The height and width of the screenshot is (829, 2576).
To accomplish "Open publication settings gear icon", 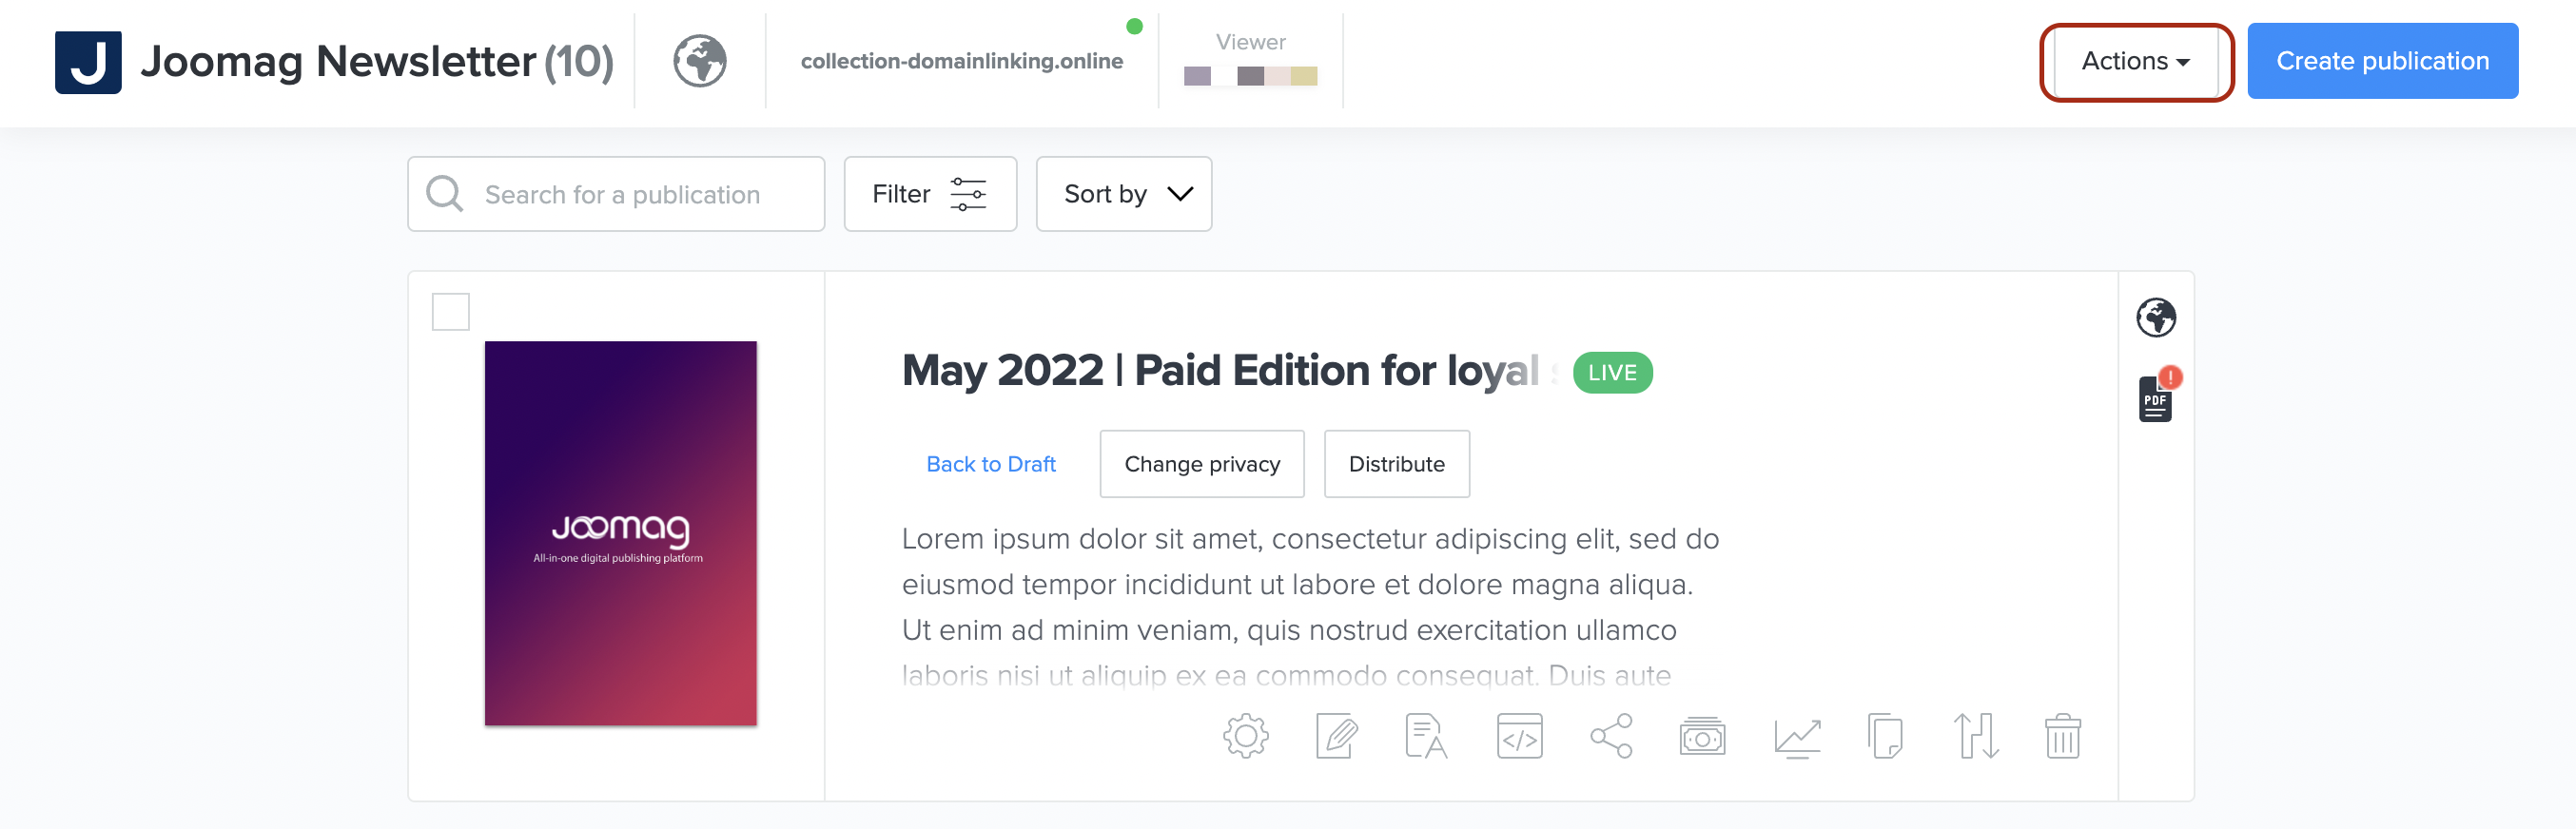I will point(1245,737).
